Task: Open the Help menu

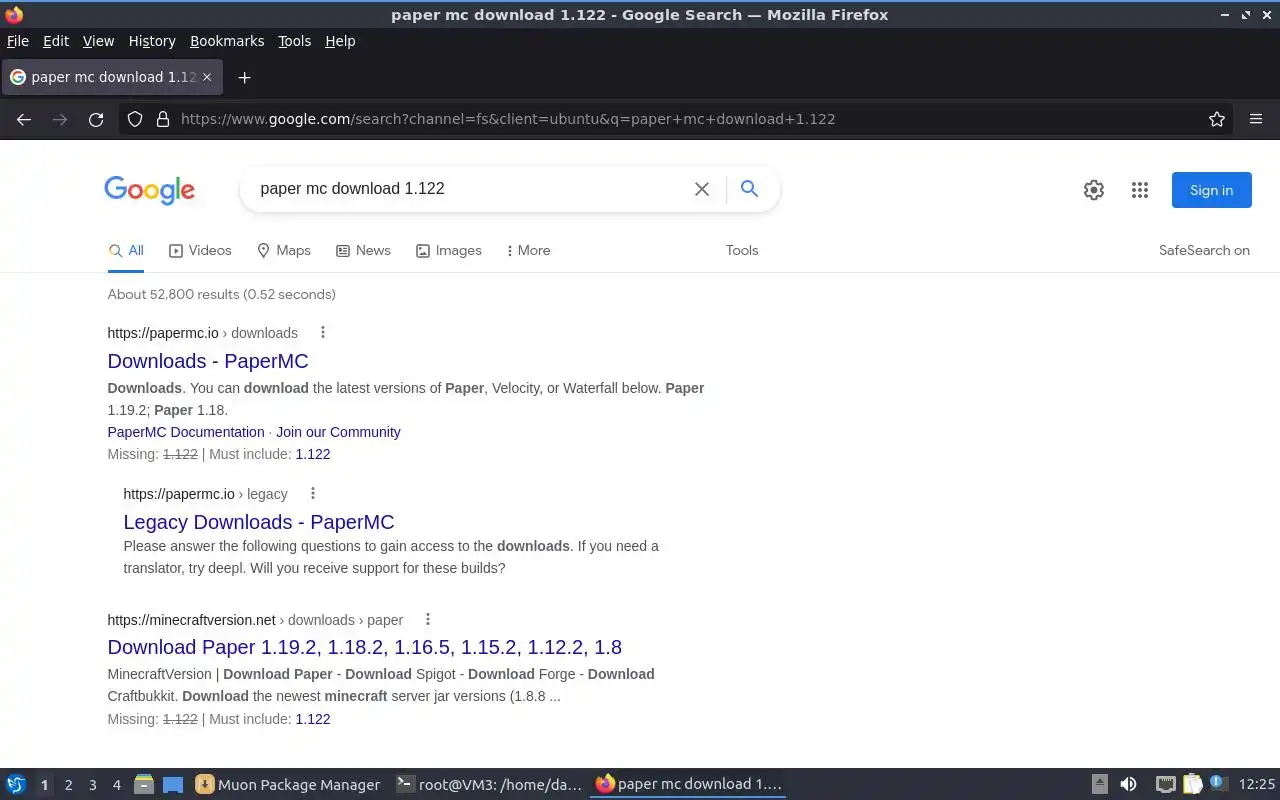Action: (340, 41)
